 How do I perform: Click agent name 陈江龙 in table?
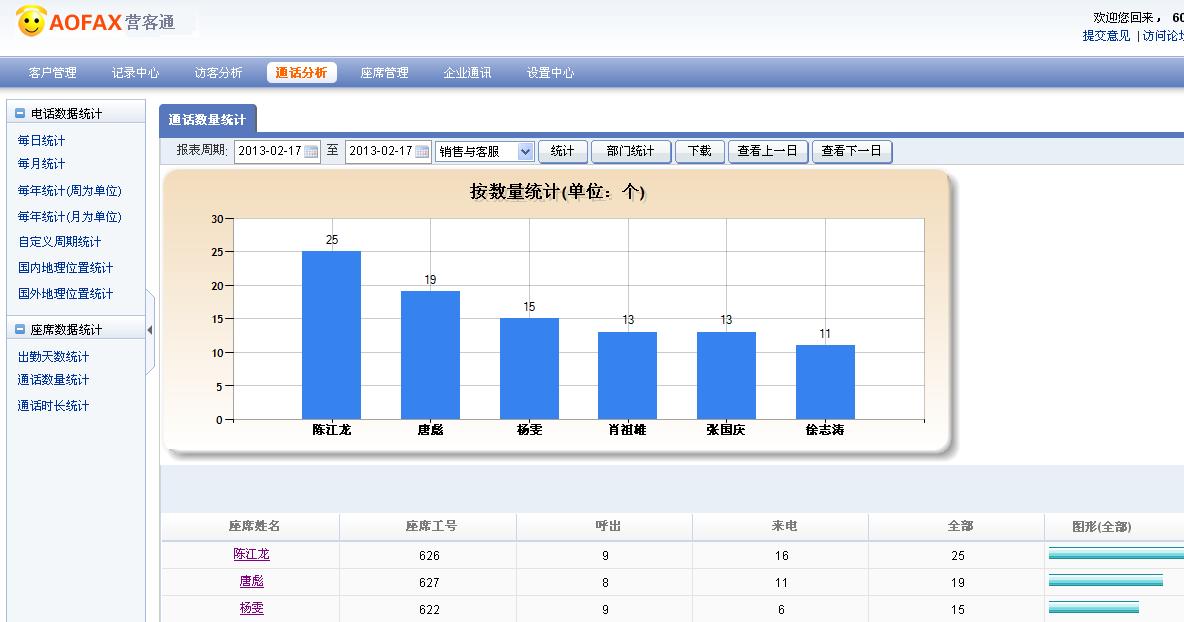click(251, 554)
